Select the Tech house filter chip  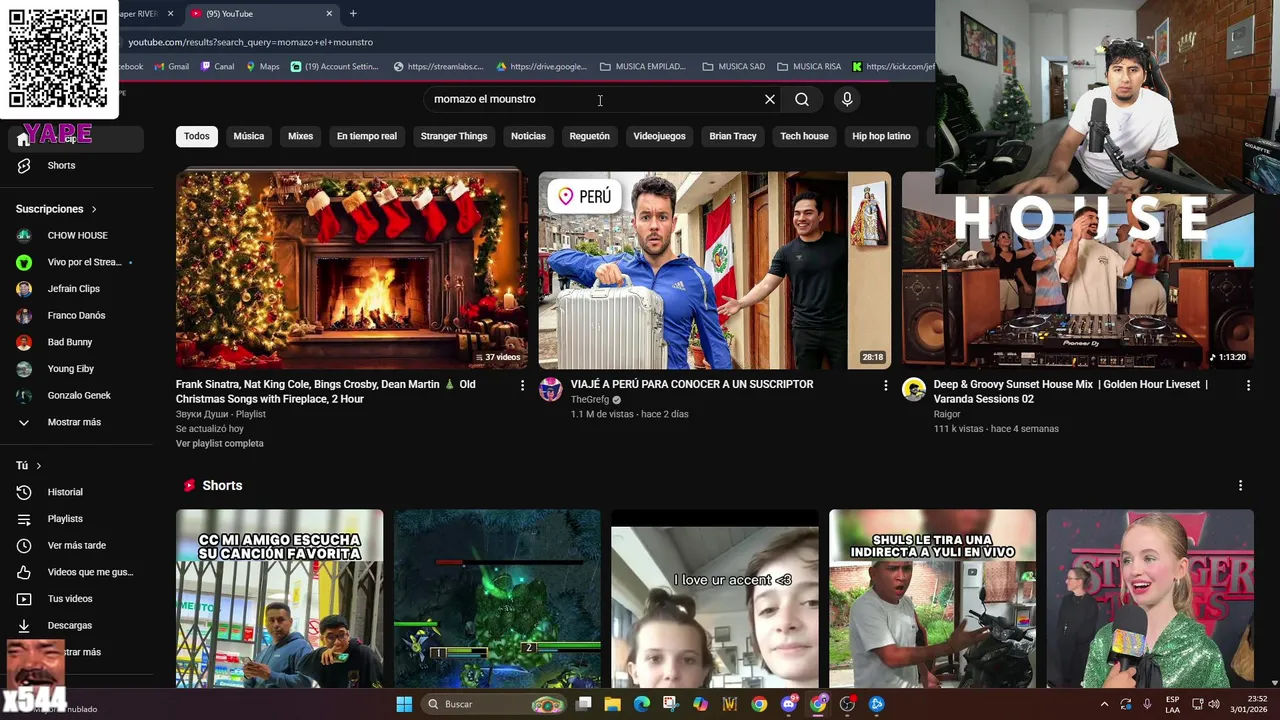pos(804,136)
